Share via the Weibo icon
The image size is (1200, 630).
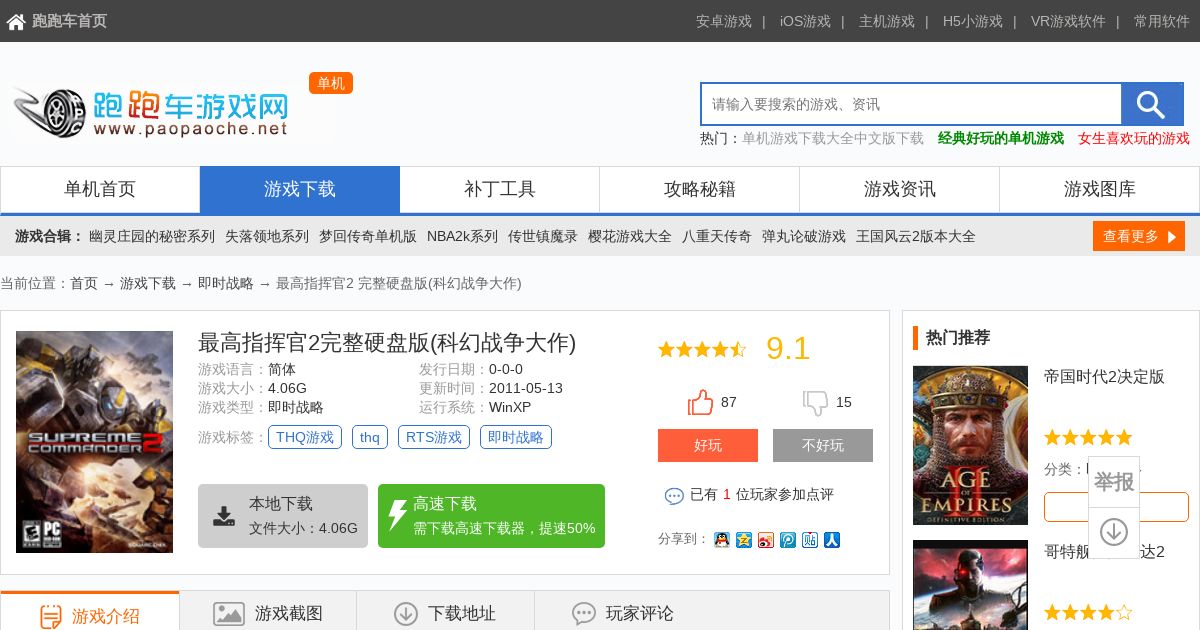[x=766, y=540]
